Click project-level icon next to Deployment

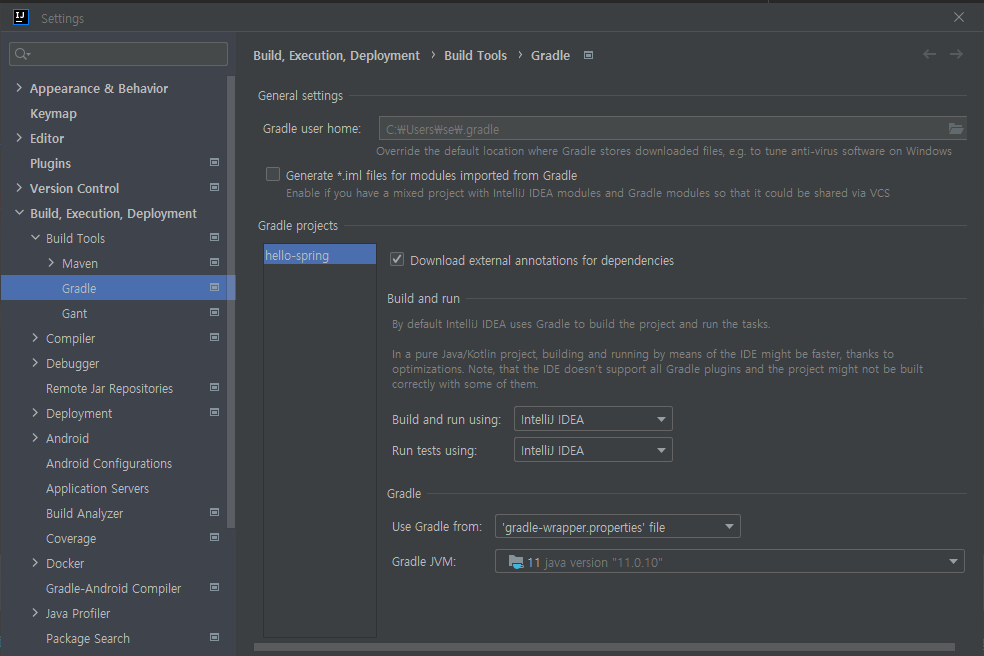(x=214, y=412)
